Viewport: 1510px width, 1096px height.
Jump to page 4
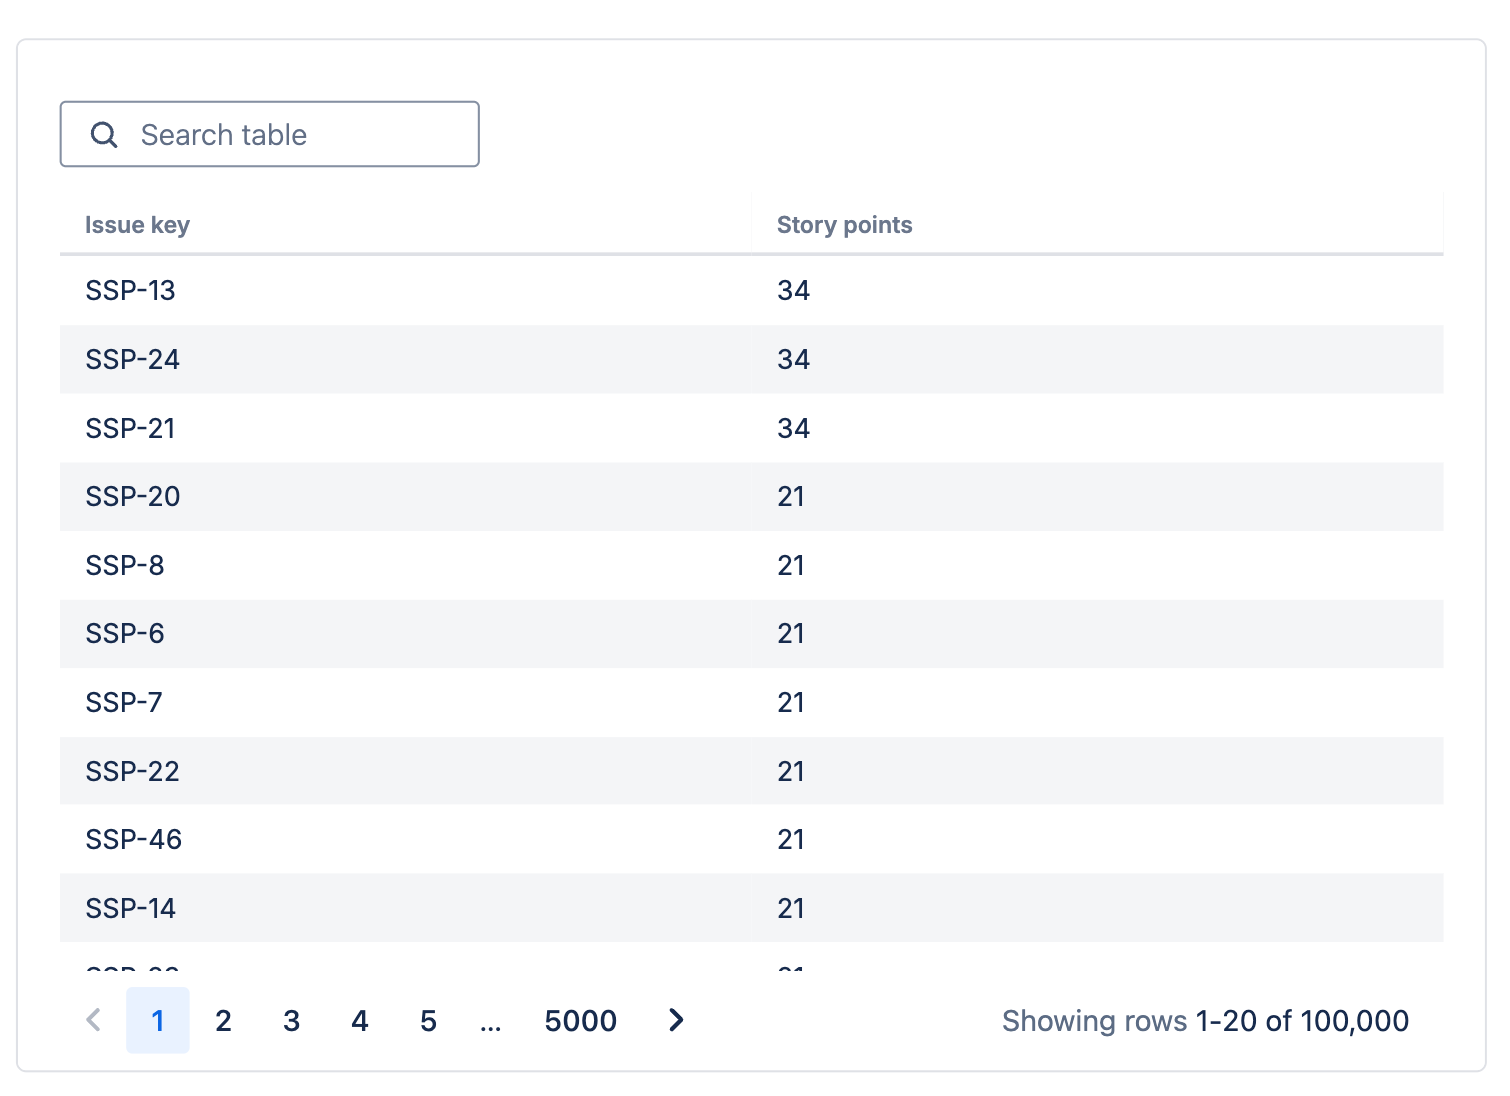[x=360, y=1020]
